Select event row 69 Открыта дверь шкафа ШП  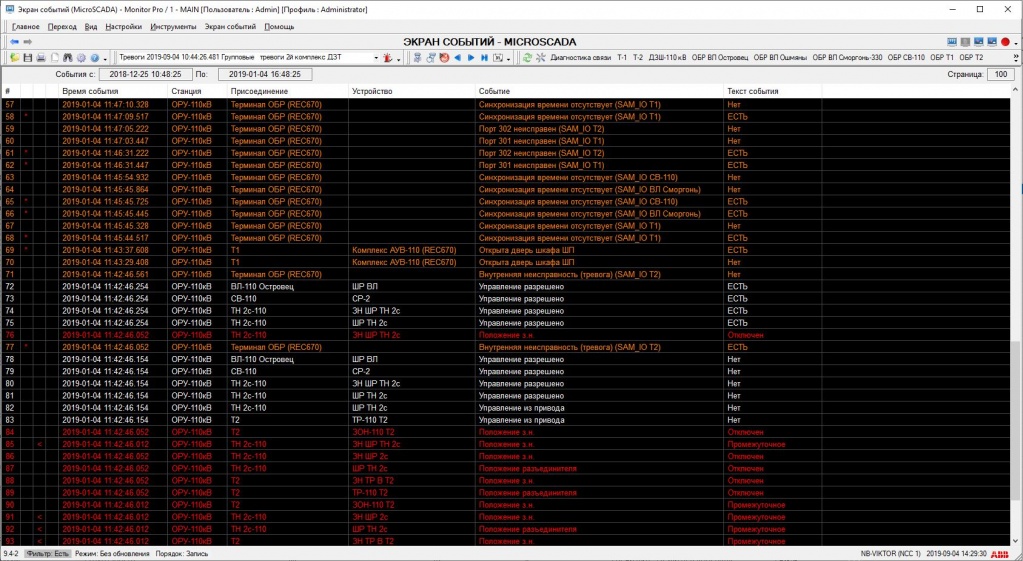506,250
